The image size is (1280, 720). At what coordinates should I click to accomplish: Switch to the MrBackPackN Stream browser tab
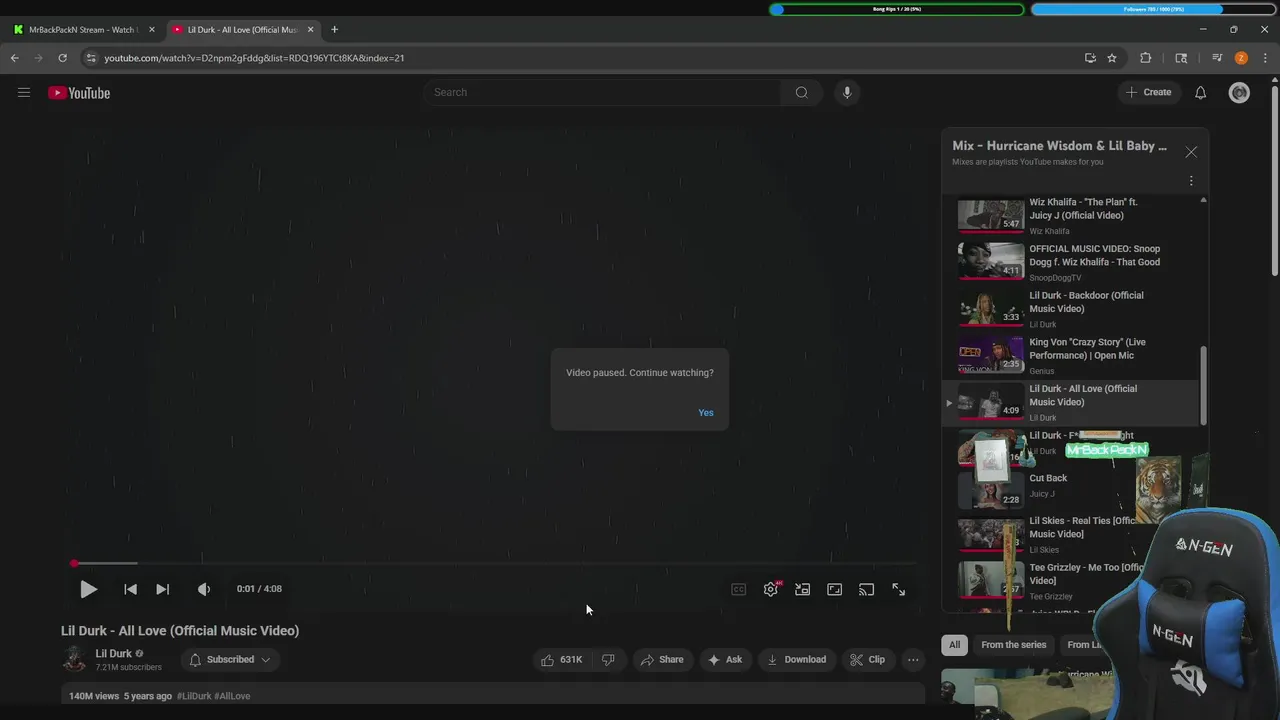[82, 30]
